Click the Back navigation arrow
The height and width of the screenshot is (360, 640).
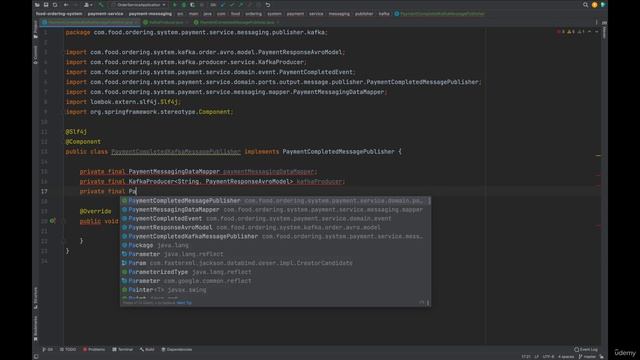(x=66, y=5)
